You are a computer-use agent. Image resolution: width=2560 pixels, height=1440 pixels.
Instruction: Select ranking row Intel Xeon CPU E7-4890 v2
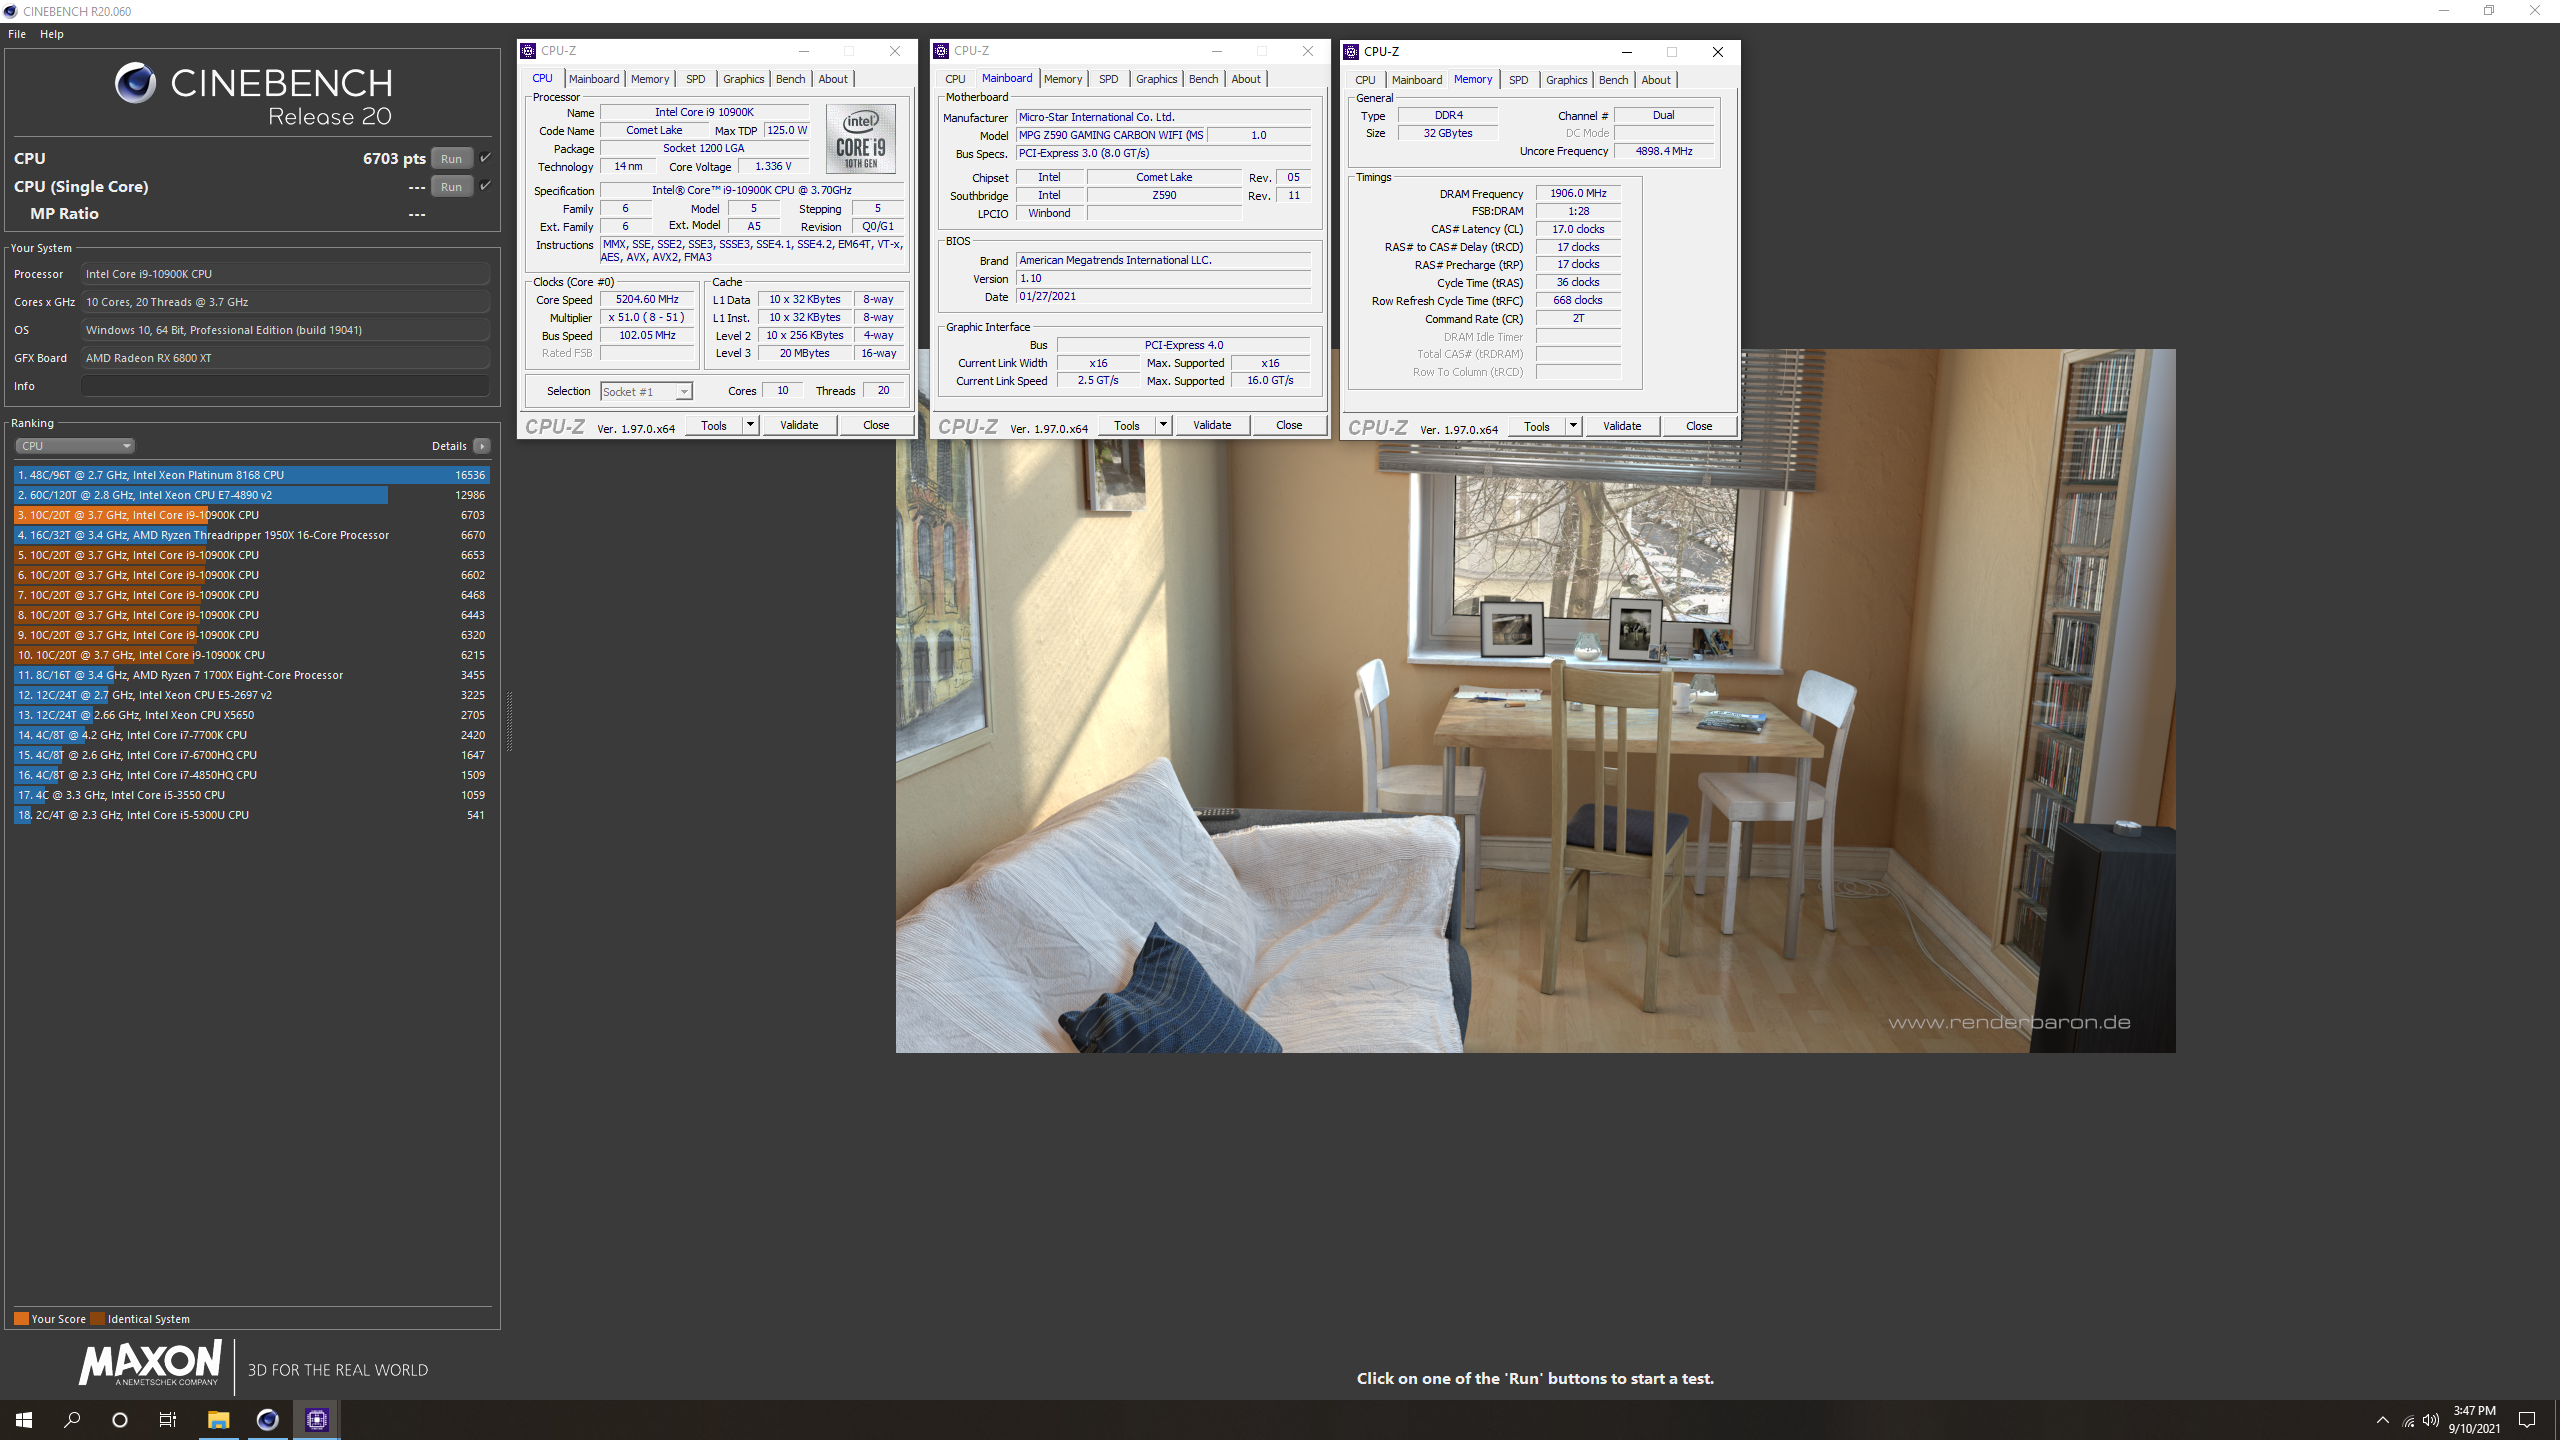click(x=252, y=495)
